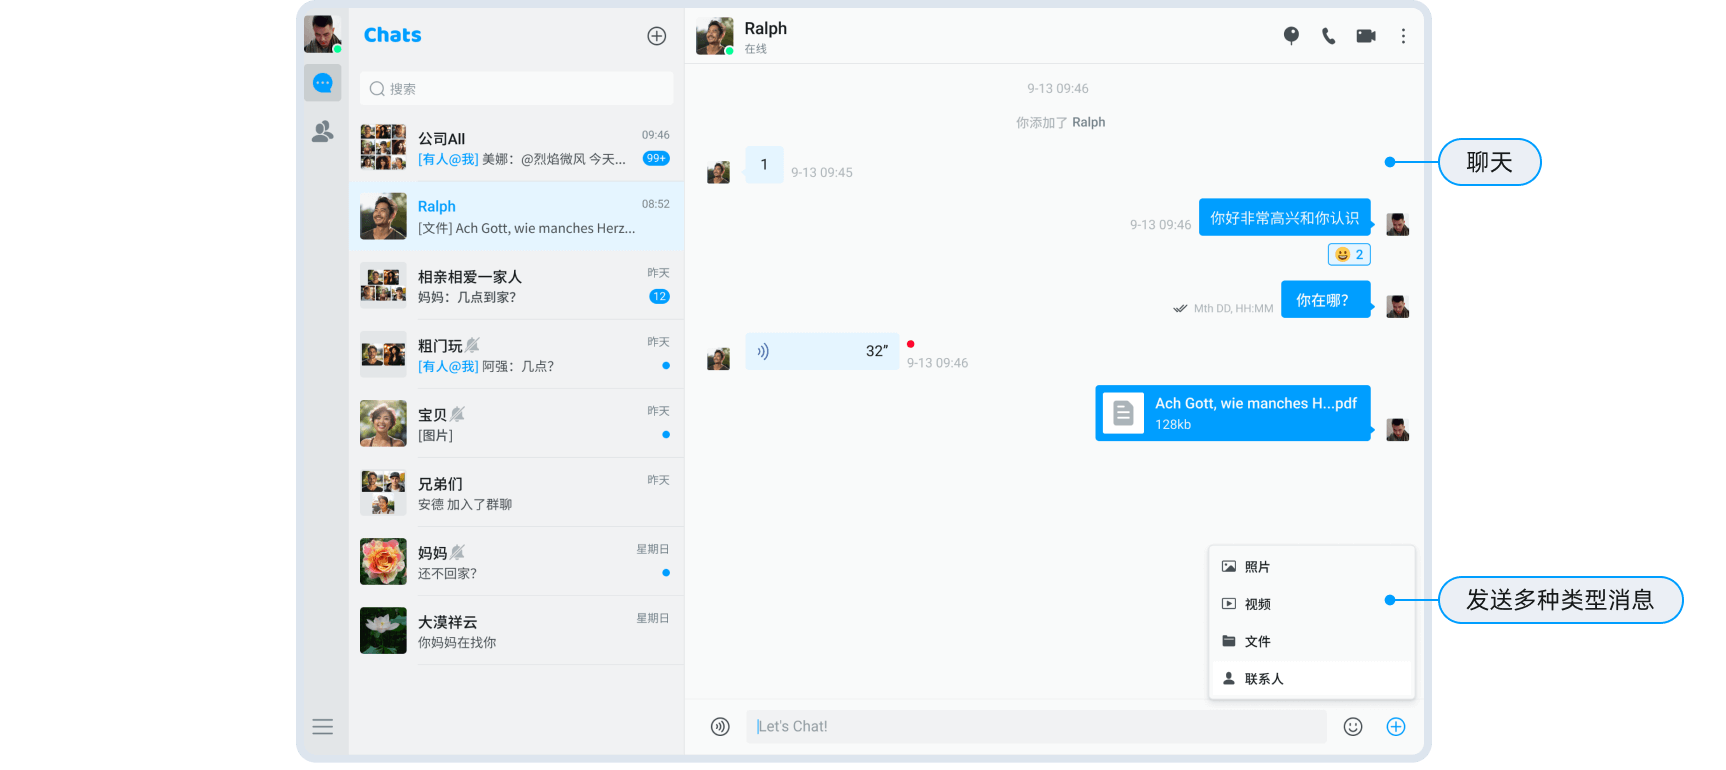The width and height of the screenshot is (1726, 770).
Task: Toggle the attachment plus button
Action: (x=1396, y=727)
